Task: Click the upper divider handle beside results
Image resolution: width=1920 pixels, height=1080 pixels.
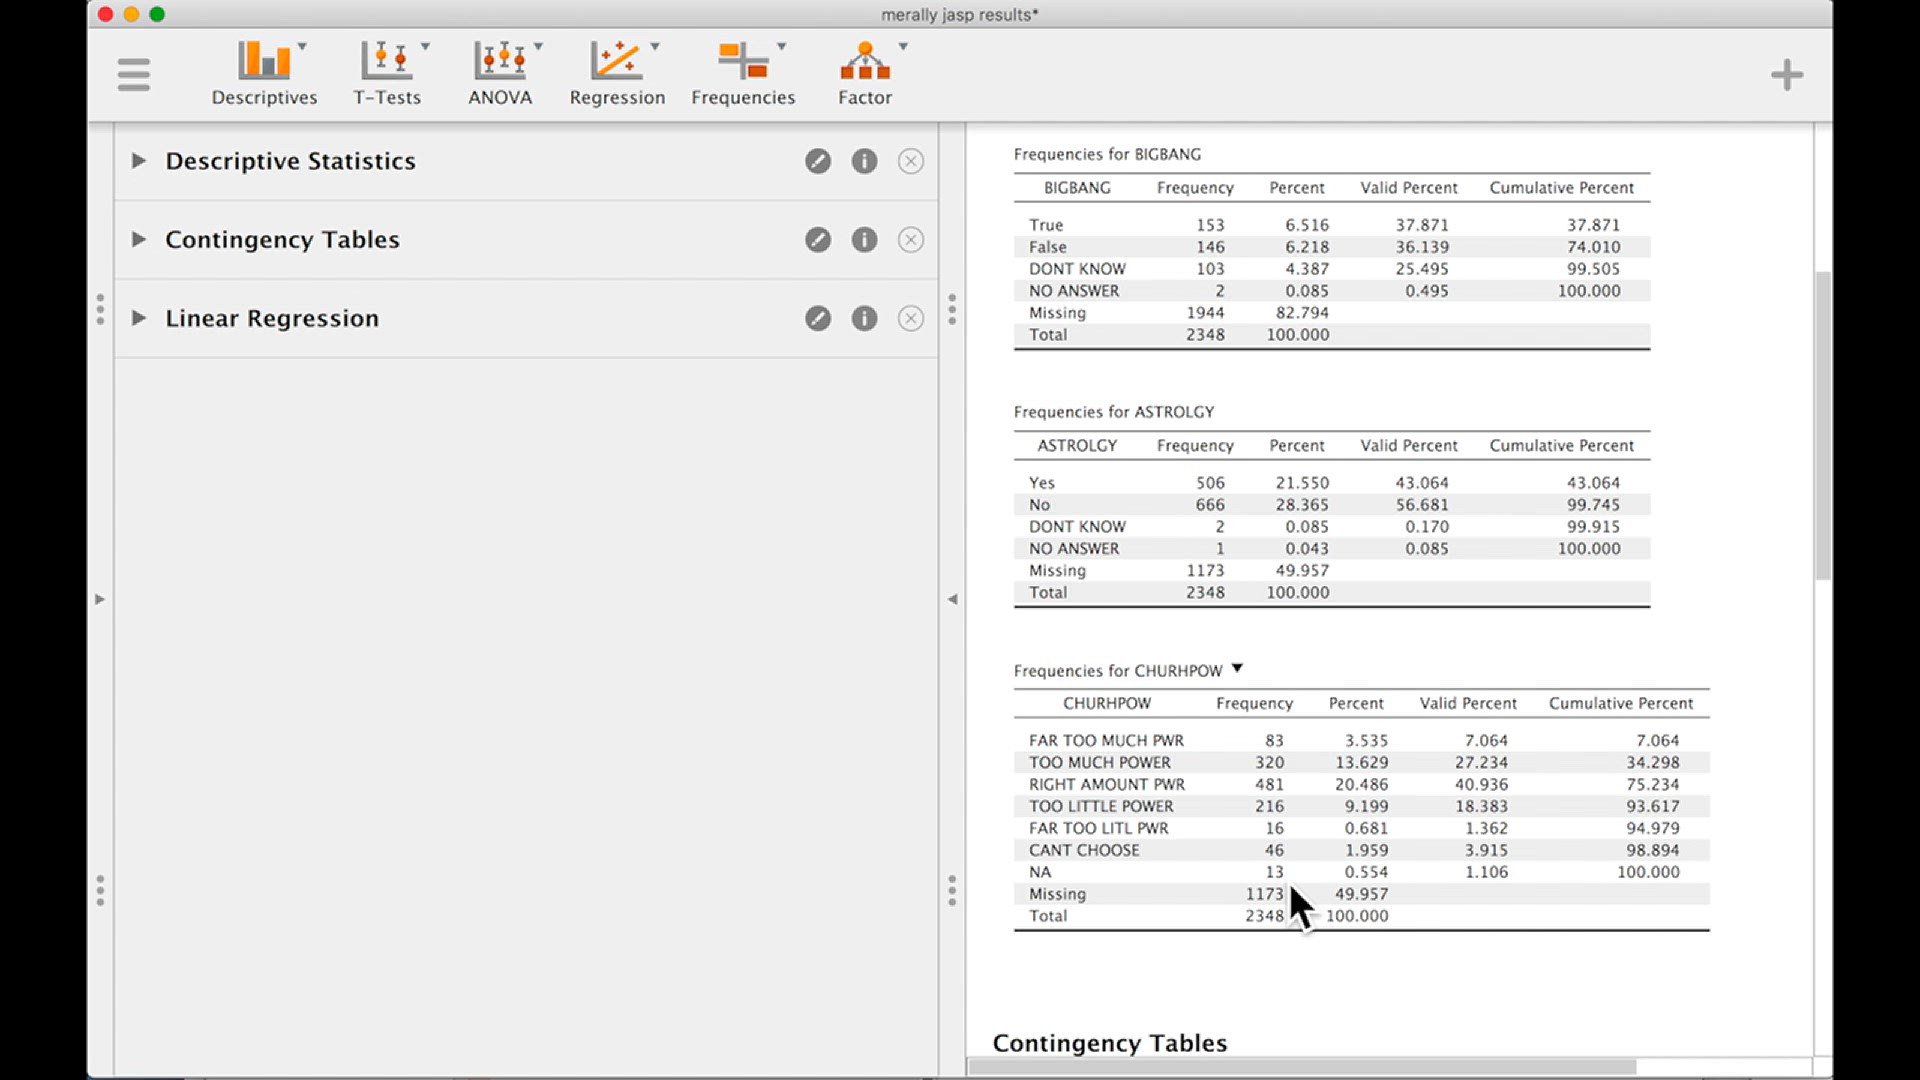Action: [x=952, y=309]
